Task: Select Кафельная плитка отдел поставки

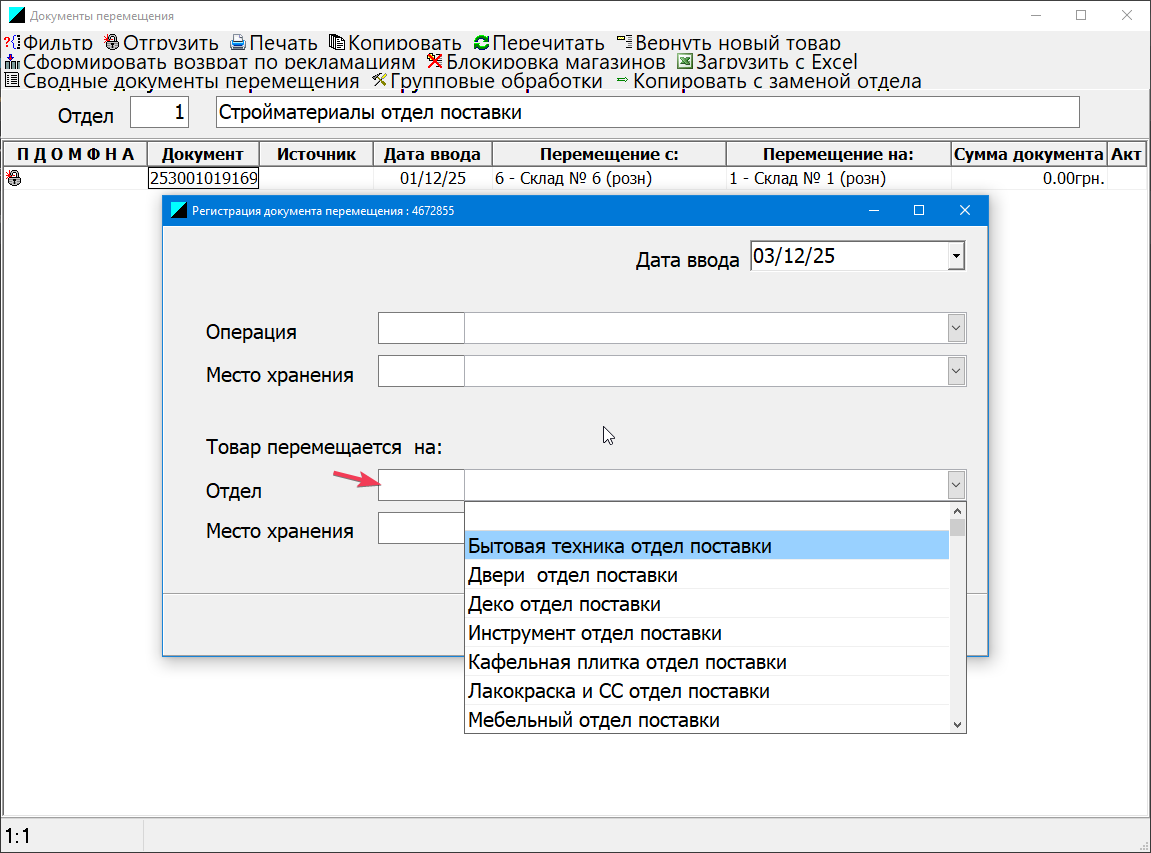Action: click(707, 662)
